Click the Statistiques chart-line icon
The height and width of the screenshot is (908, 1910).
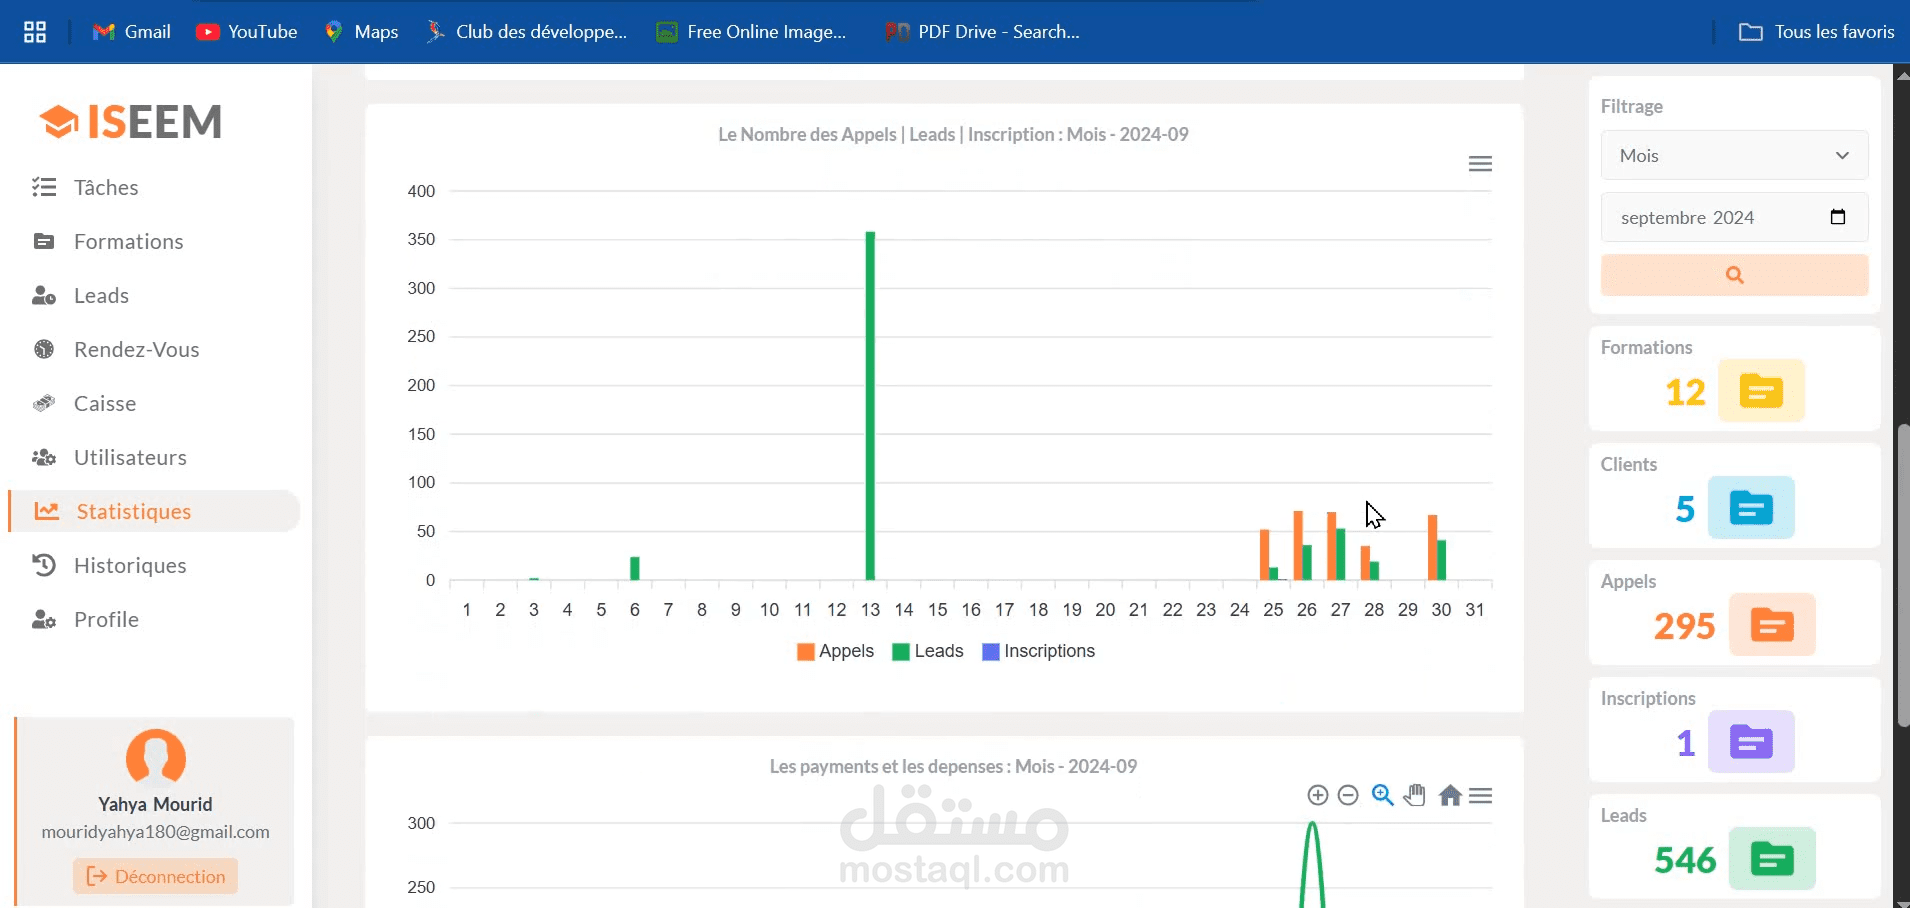47,511
